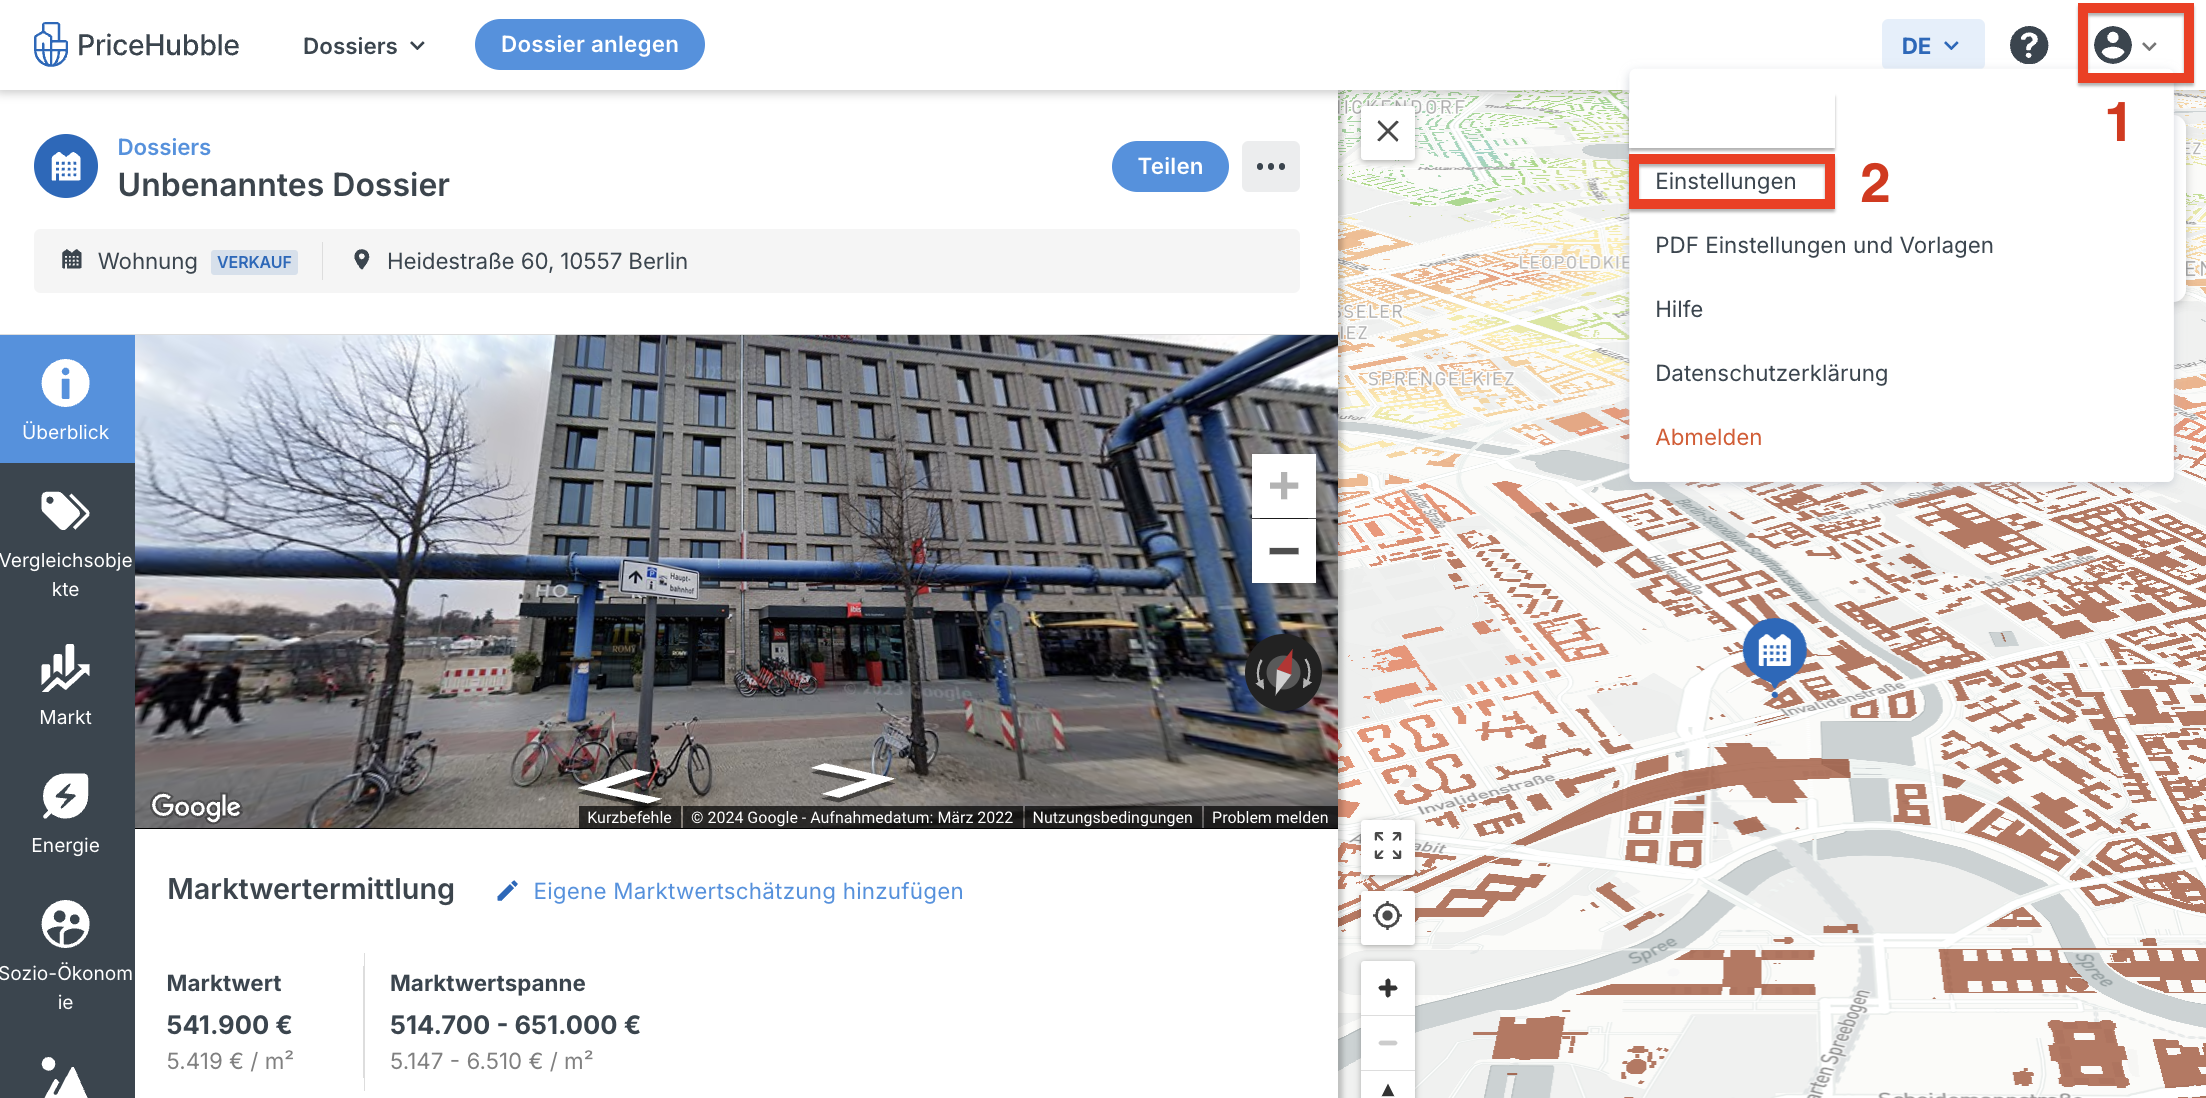This screenshot has width=2206, height=1098.
Task: Click the Dossier anlegen button
Action: tap(589, 45)
